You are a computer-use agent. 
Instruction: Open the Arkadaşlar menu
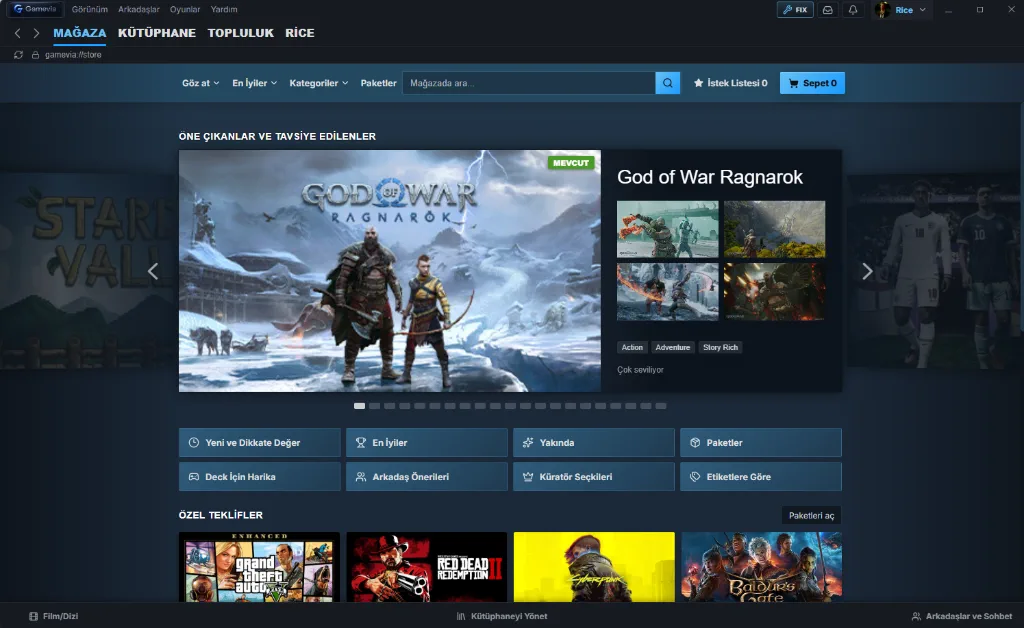point(138,9)
